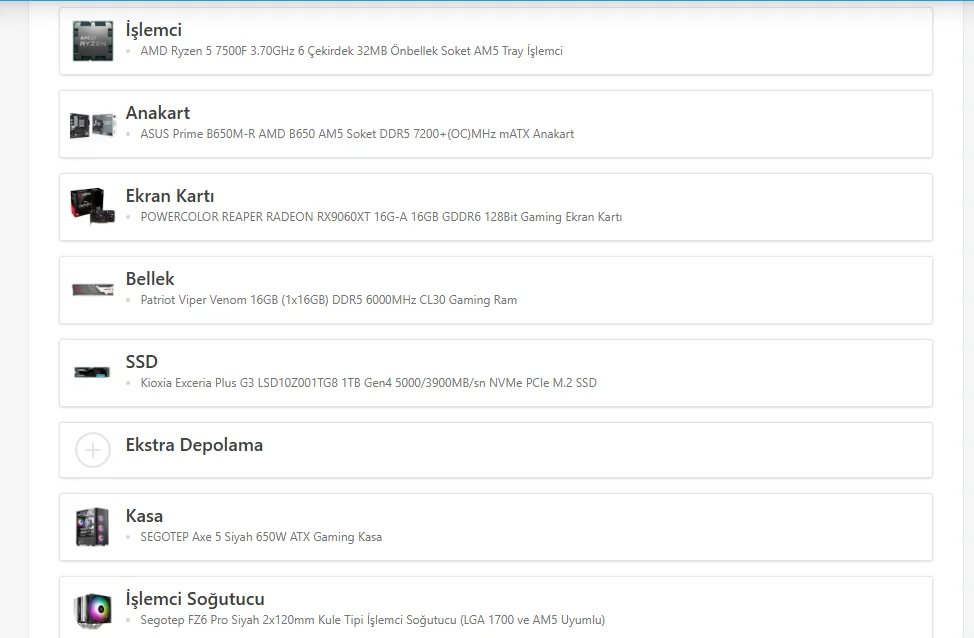Add storage via Ekstra Depolama heading
Image resolution: width=974 pixels, height=638 pixels.
194,445
